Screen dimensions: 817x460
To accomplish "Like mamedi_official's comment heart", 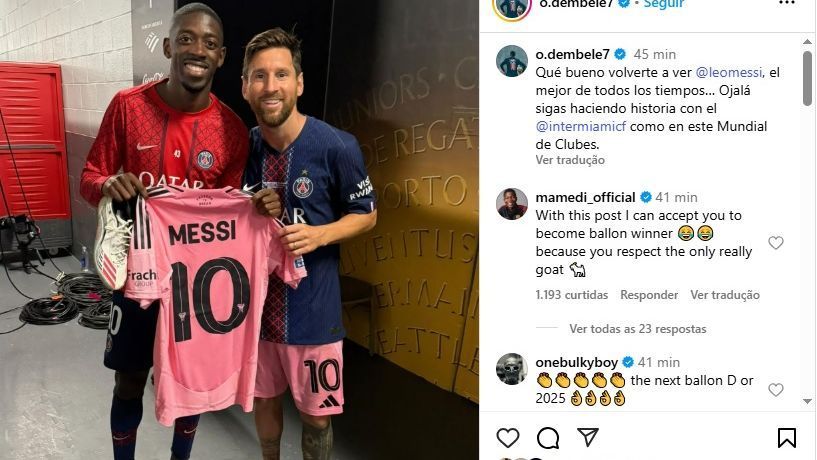I will (x=776, y=242).
